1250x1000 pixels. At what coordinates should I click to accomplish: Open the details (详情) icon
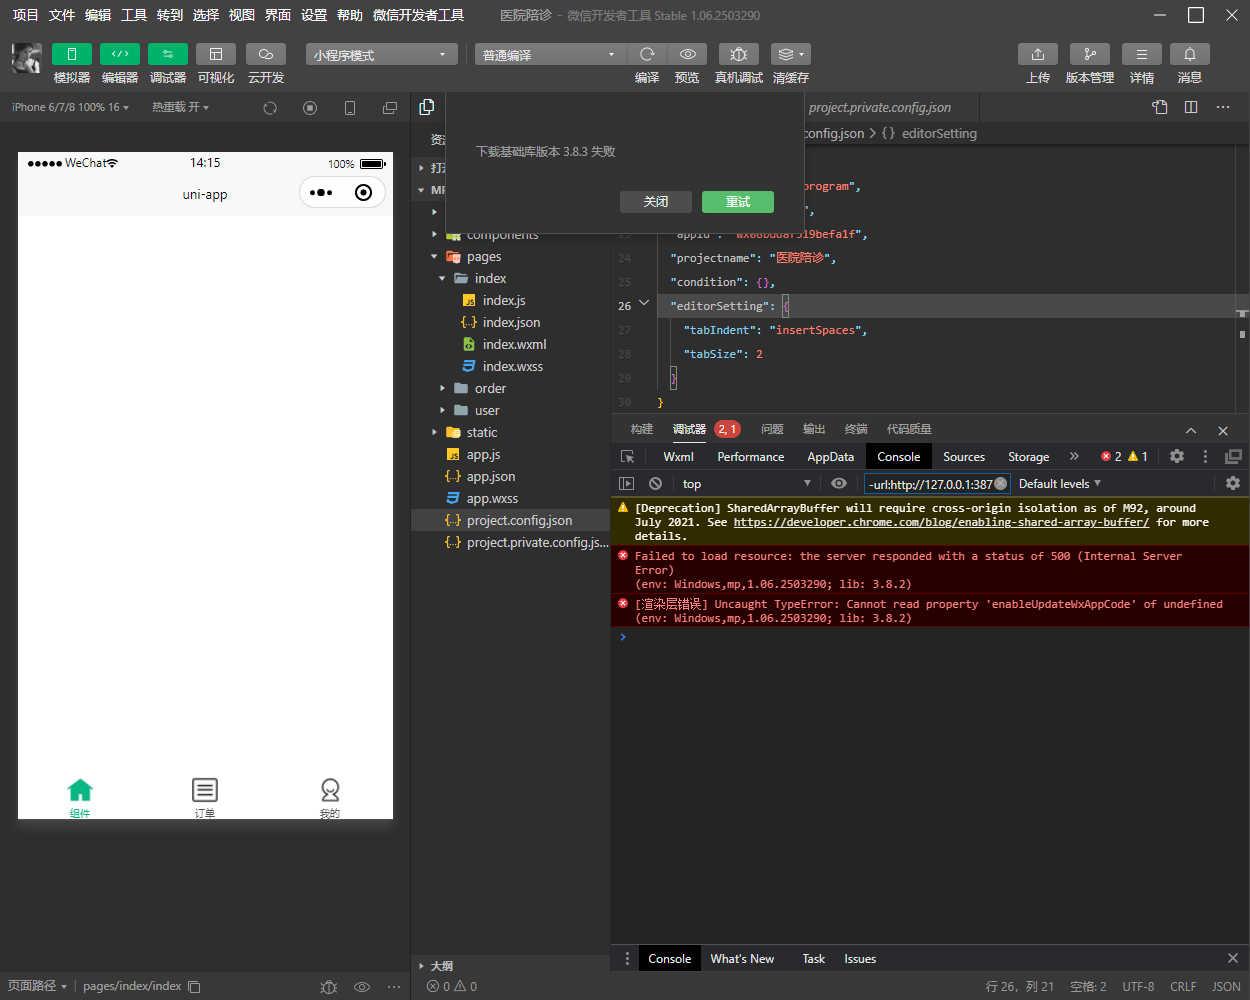coord(1142,54)
